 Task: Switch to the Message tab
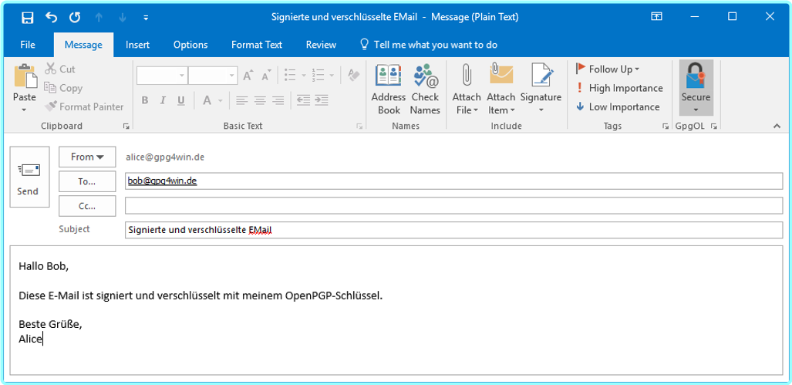83,44
